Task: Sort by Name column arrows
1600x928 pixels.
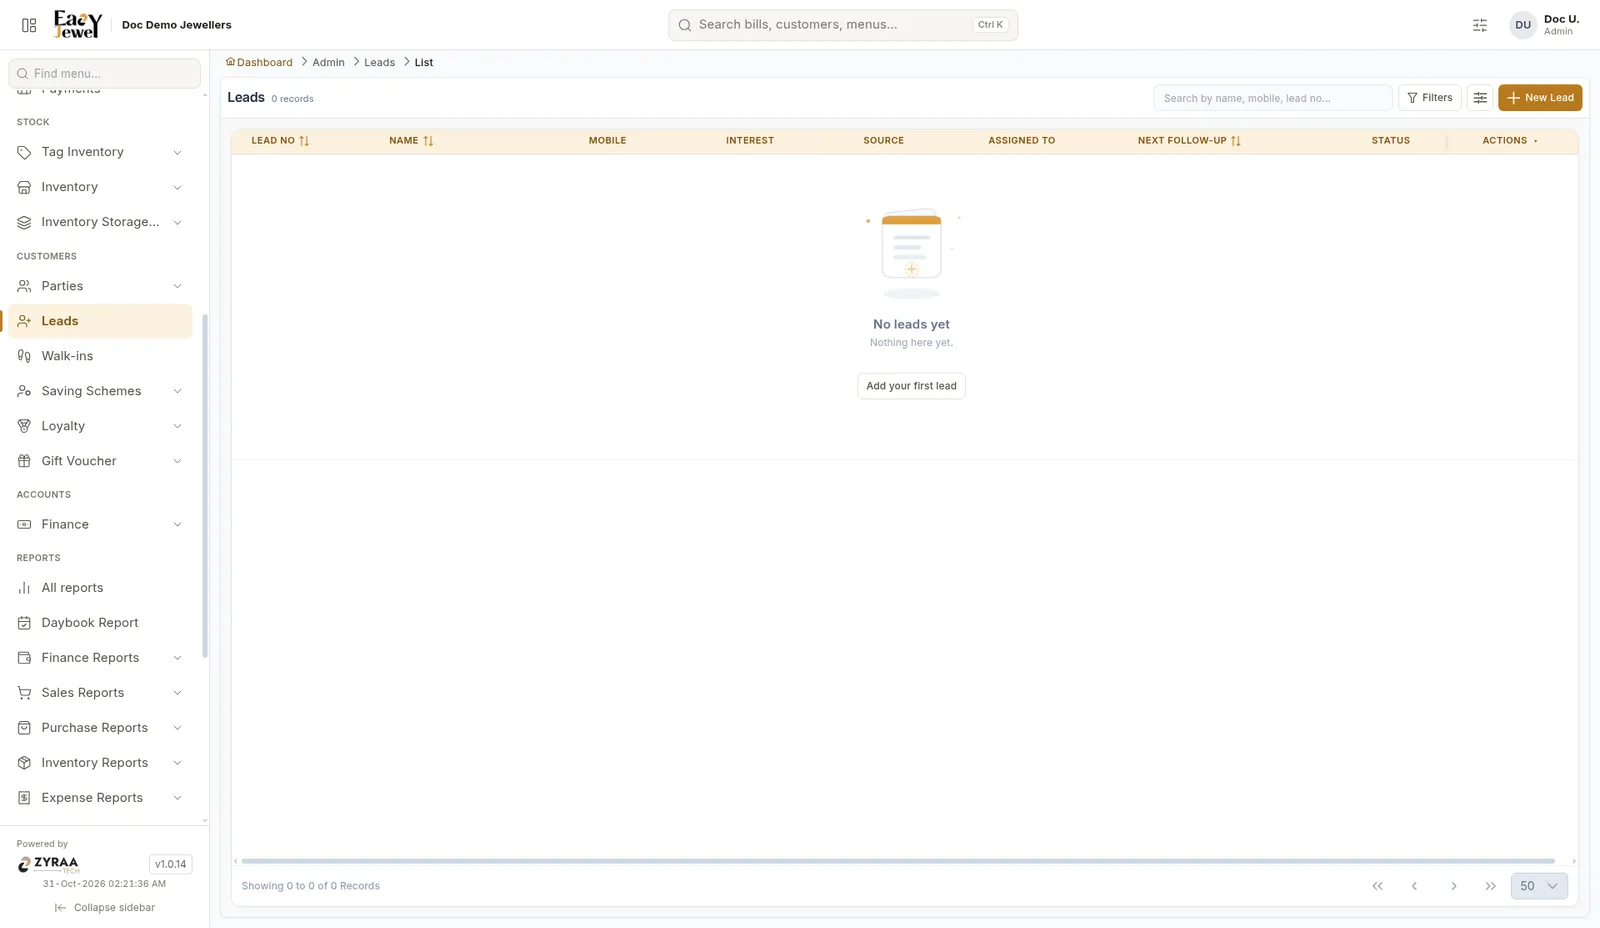Action: pyautogui.click(x=428, y=141)
